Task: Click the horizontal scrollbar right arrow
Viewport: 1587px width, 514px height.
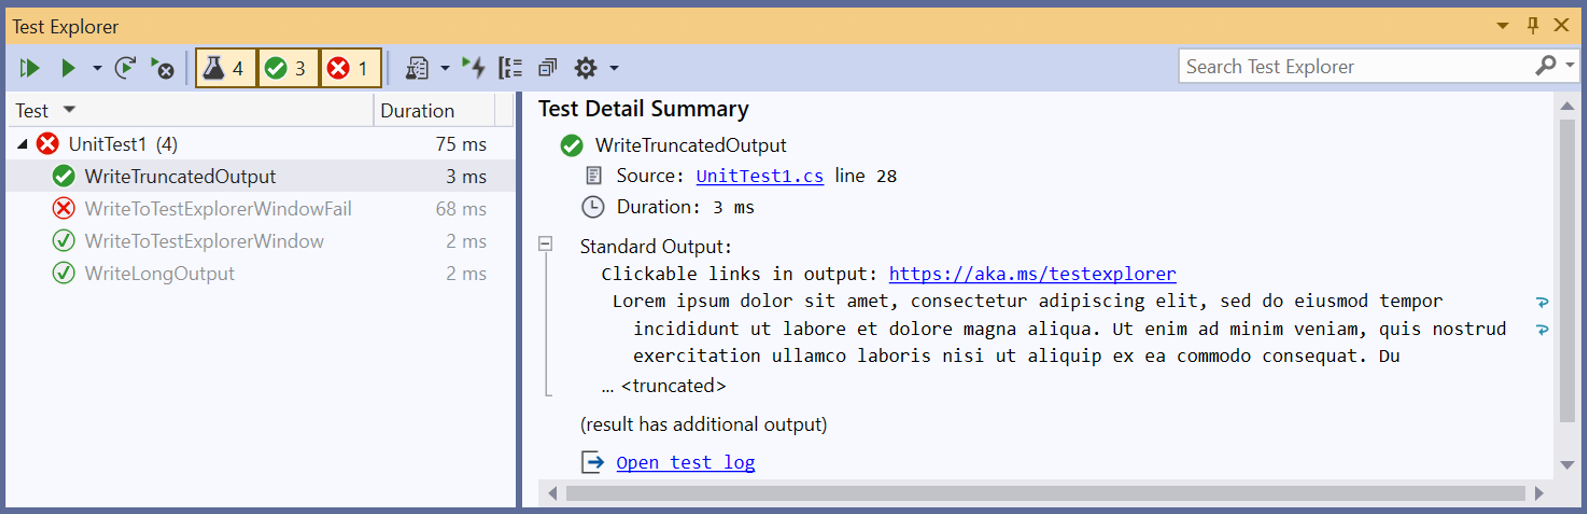Action: [1539, 493]
